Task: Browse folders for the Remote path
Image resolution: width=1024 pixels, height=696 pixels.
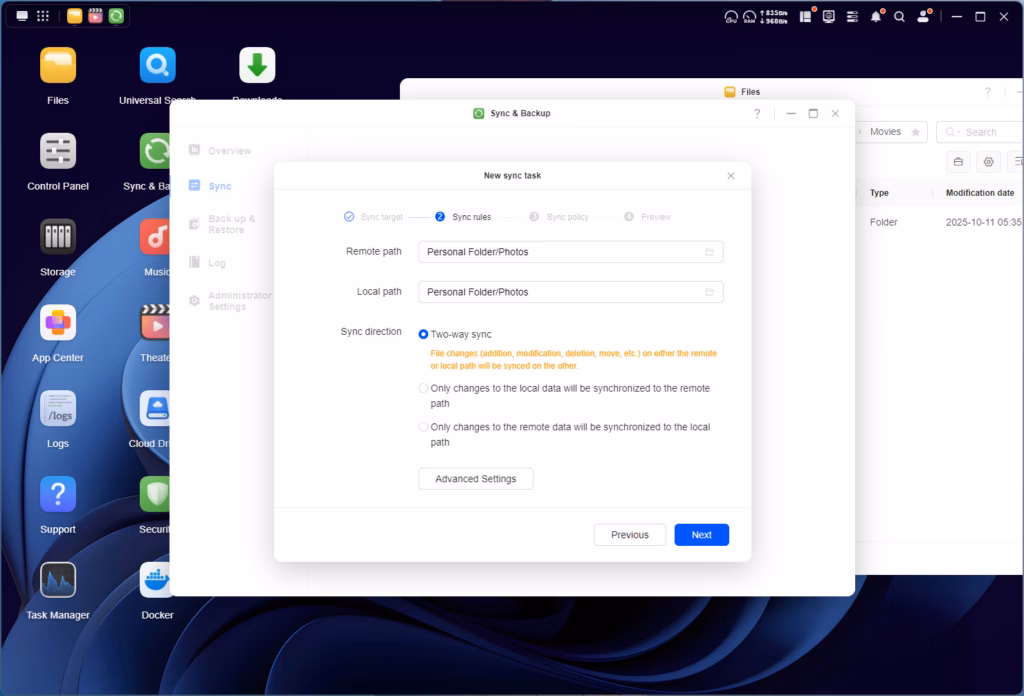Action: click(709, 252)
